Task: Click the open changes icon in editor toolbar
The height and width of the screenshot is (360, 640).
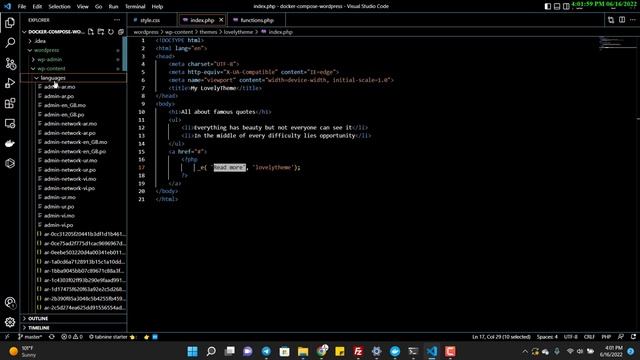Action: pos(611,20)
